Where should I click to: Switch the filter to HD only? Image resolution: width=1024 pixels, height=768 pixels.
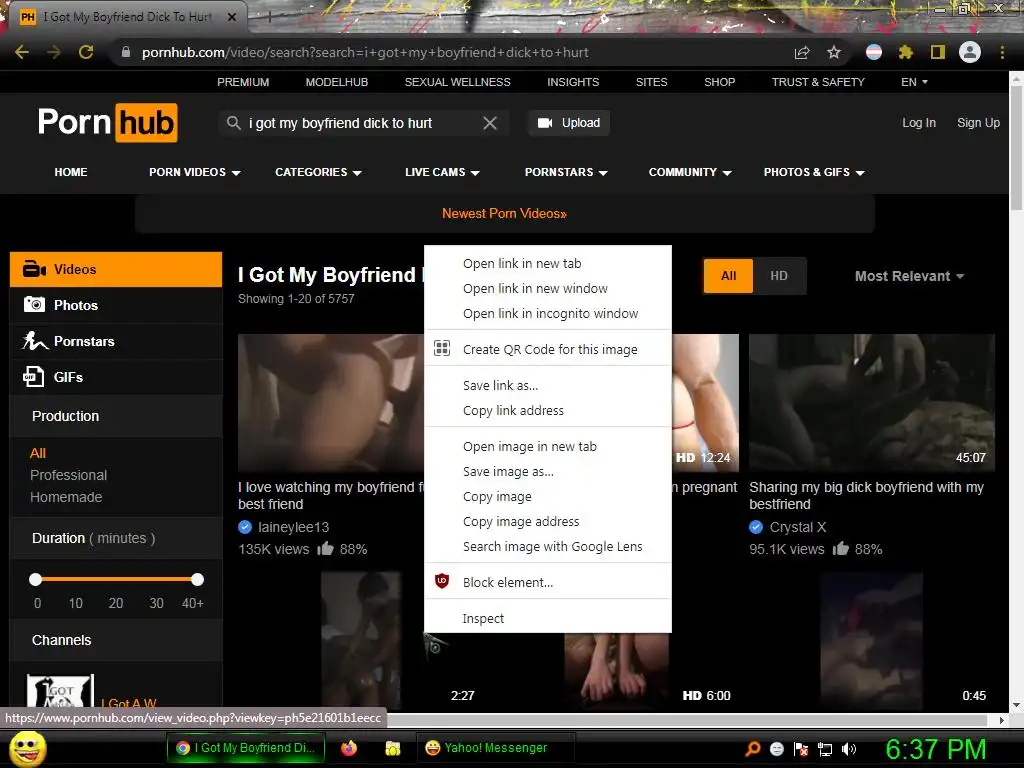pyautogui.click(x=779, y=276)
